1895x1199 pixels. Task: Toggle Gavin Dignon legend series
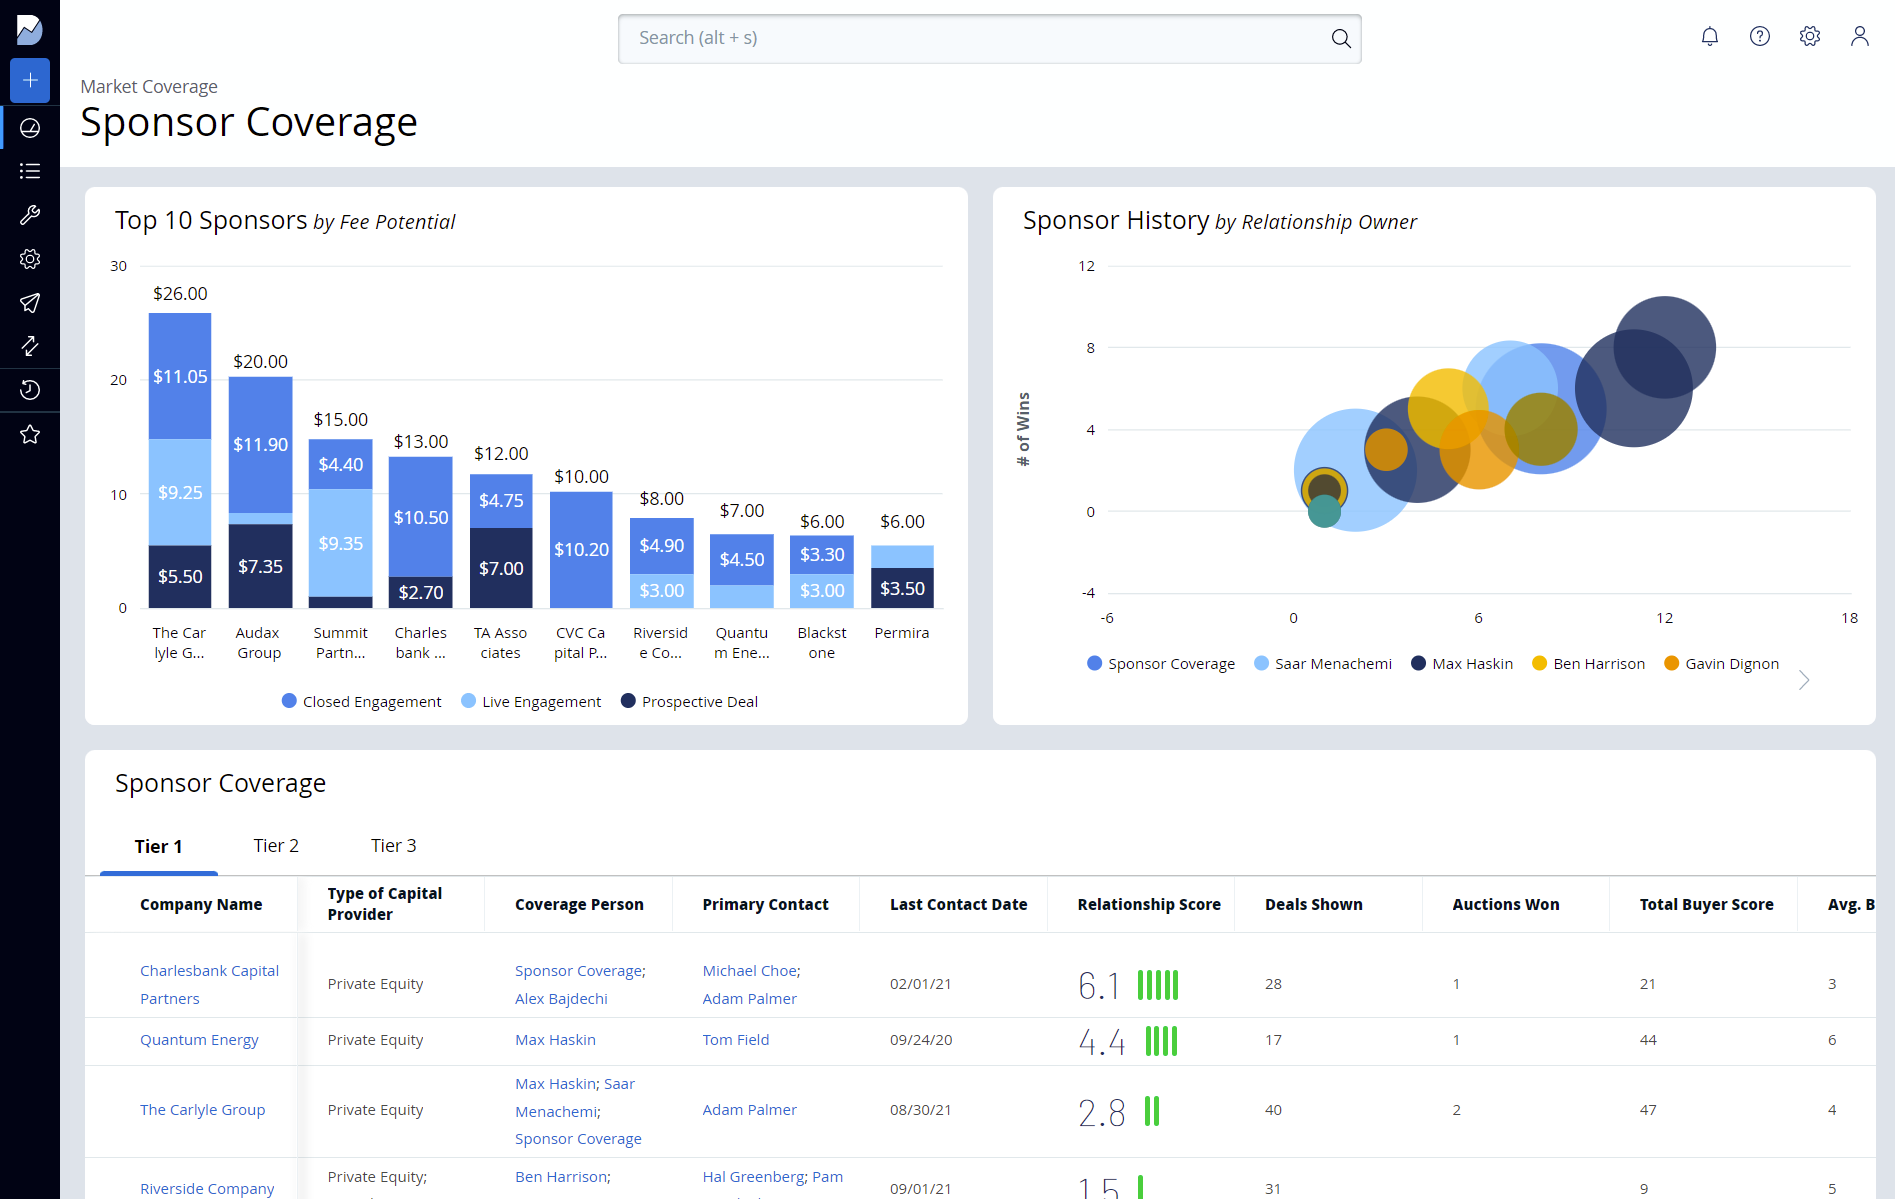click(1722, 664)
